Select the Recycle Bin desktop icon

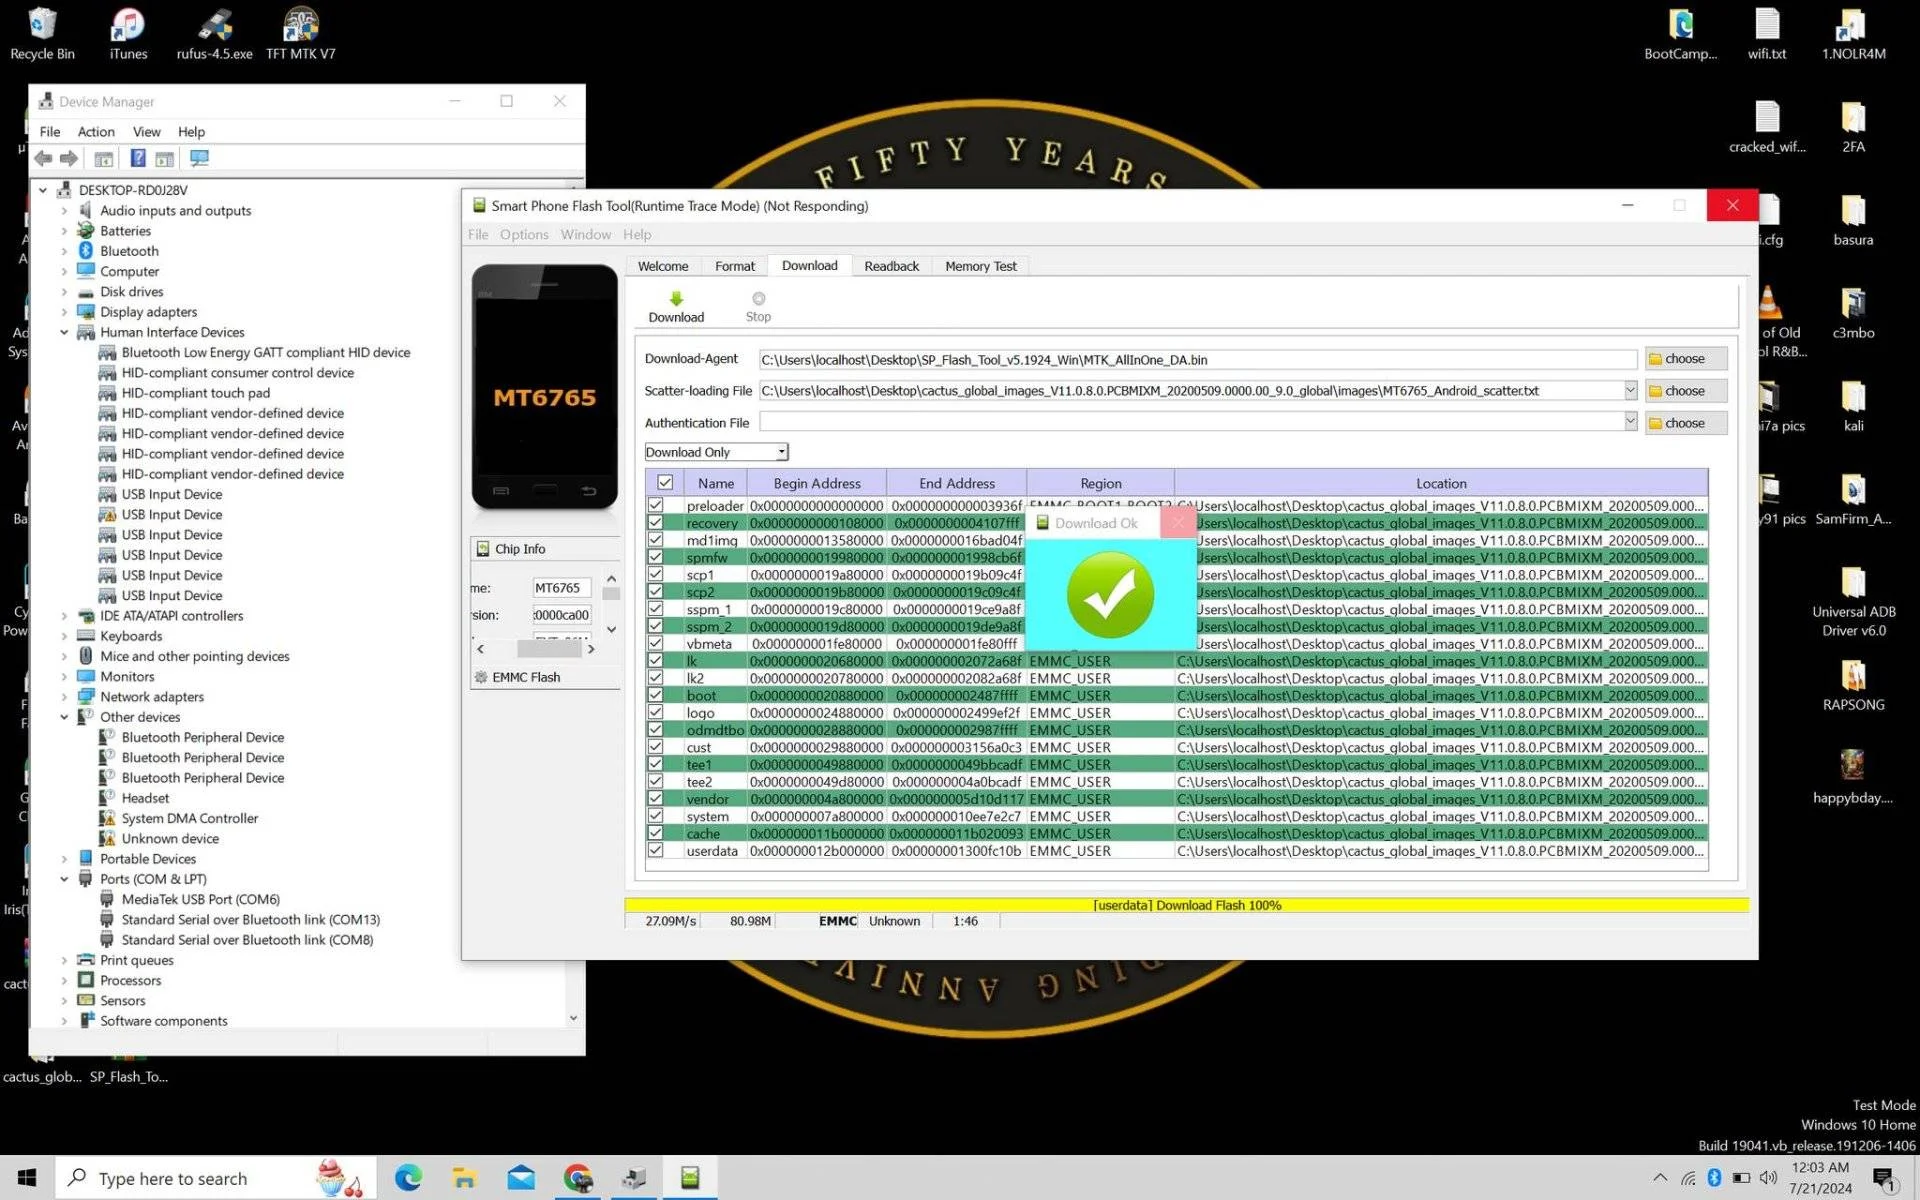[42, 33]
